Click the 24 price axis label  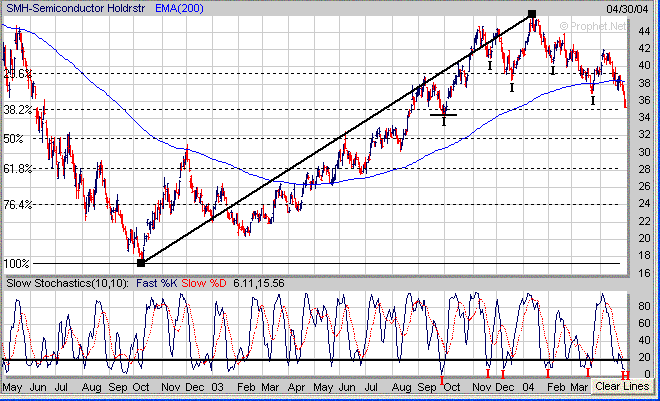tap(644, 203)
